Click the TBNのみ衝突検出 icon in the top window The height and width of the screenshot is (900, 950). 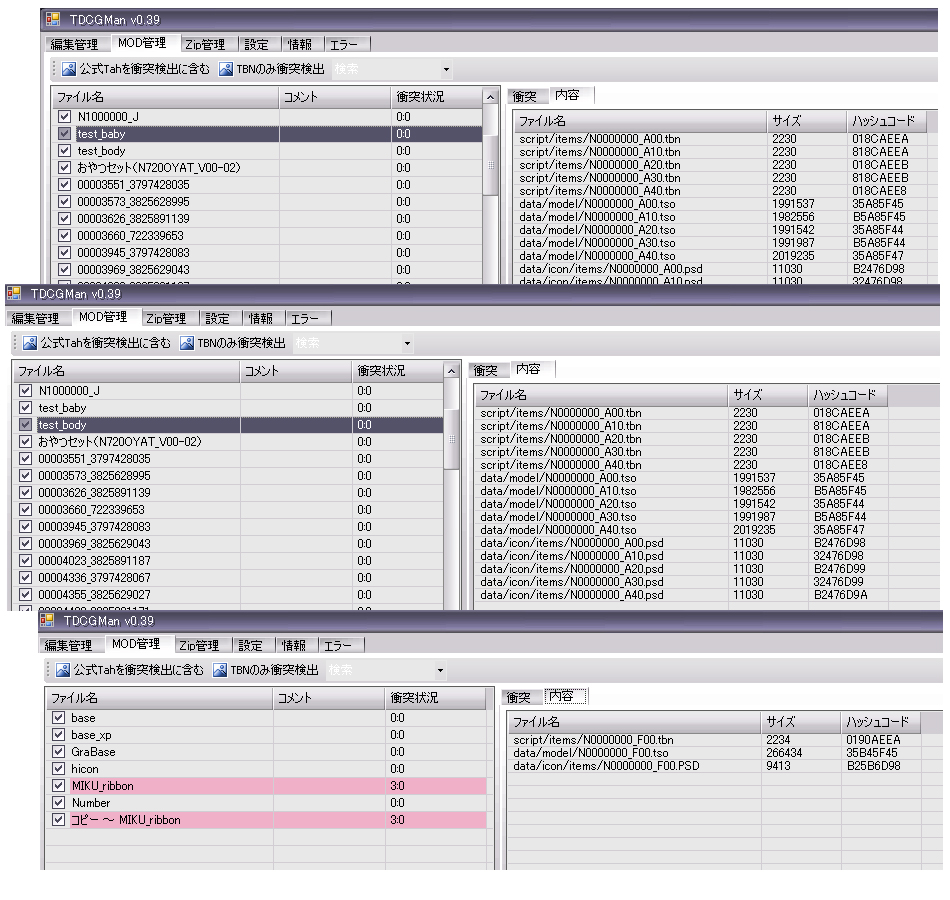[227, 70]
